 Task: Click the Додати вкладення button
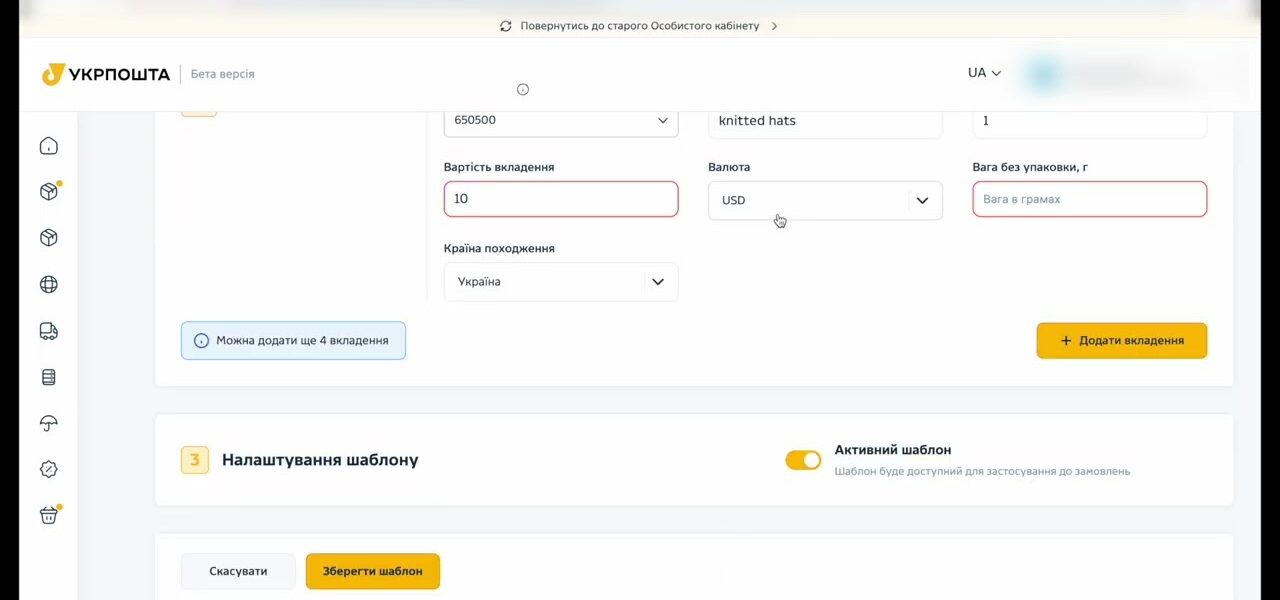[x=1122, y=340]
